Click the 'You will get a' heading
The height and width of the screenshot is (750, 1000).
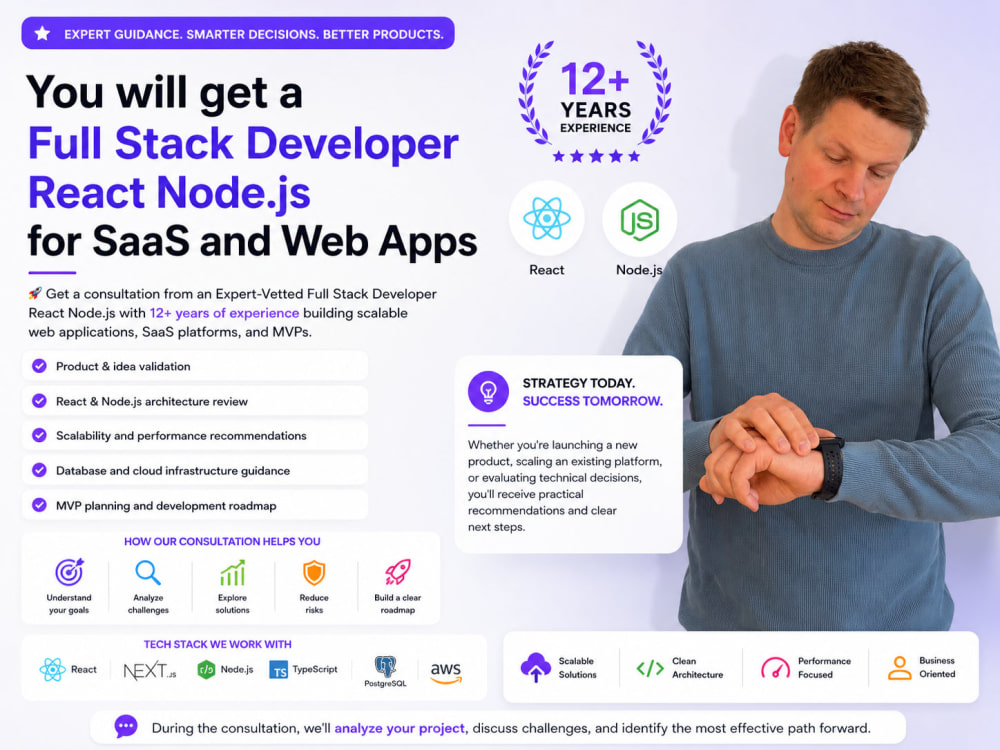click(164, 93)
